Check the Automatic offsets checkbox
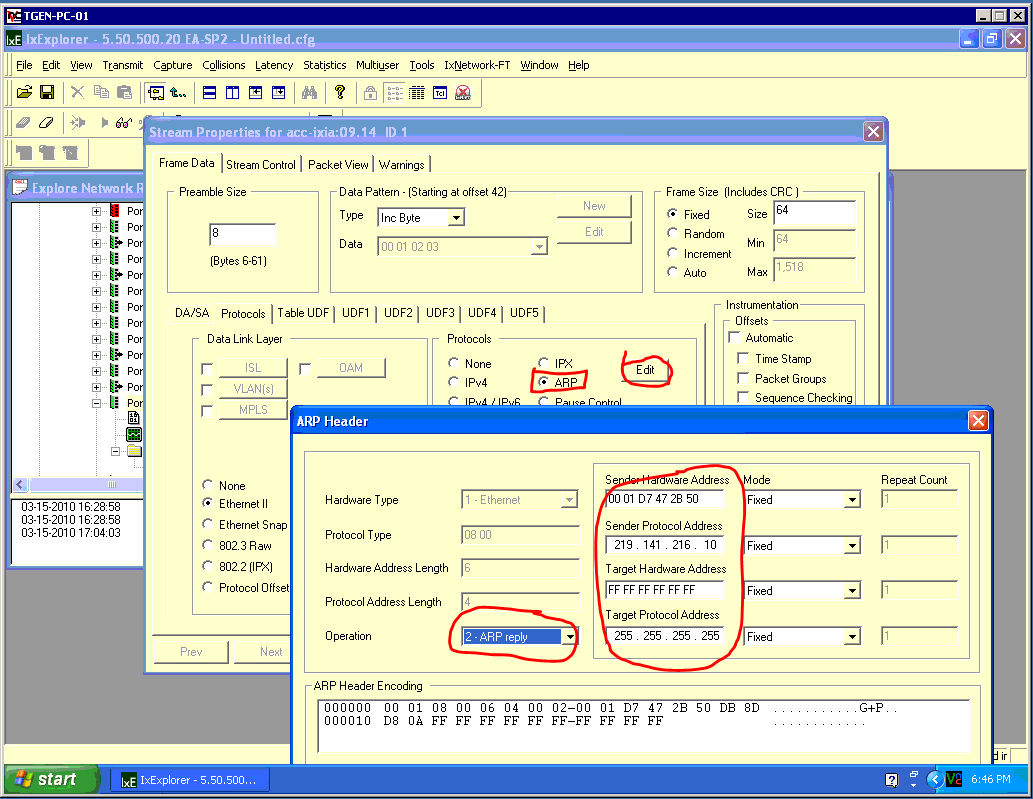 click(734, 337)
